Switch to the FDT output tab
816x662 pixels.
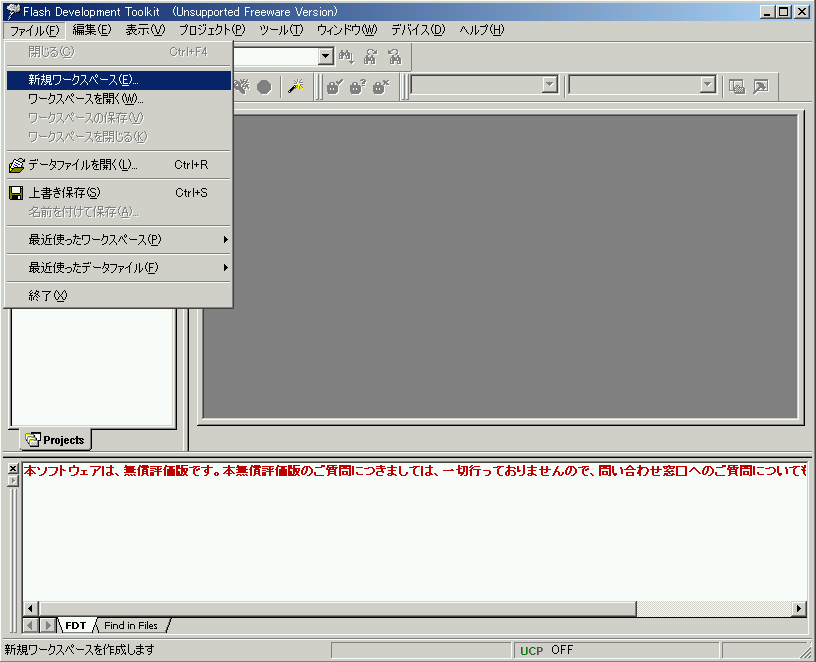click(76, 625)
